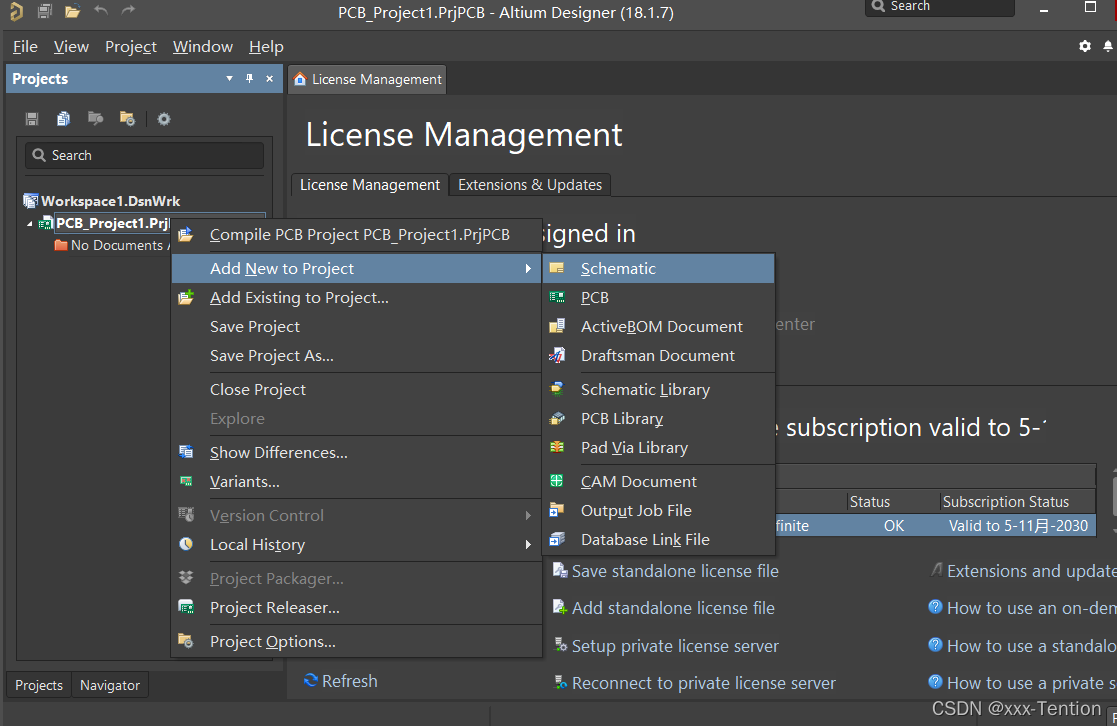Add Database Link File

(658, 539)
